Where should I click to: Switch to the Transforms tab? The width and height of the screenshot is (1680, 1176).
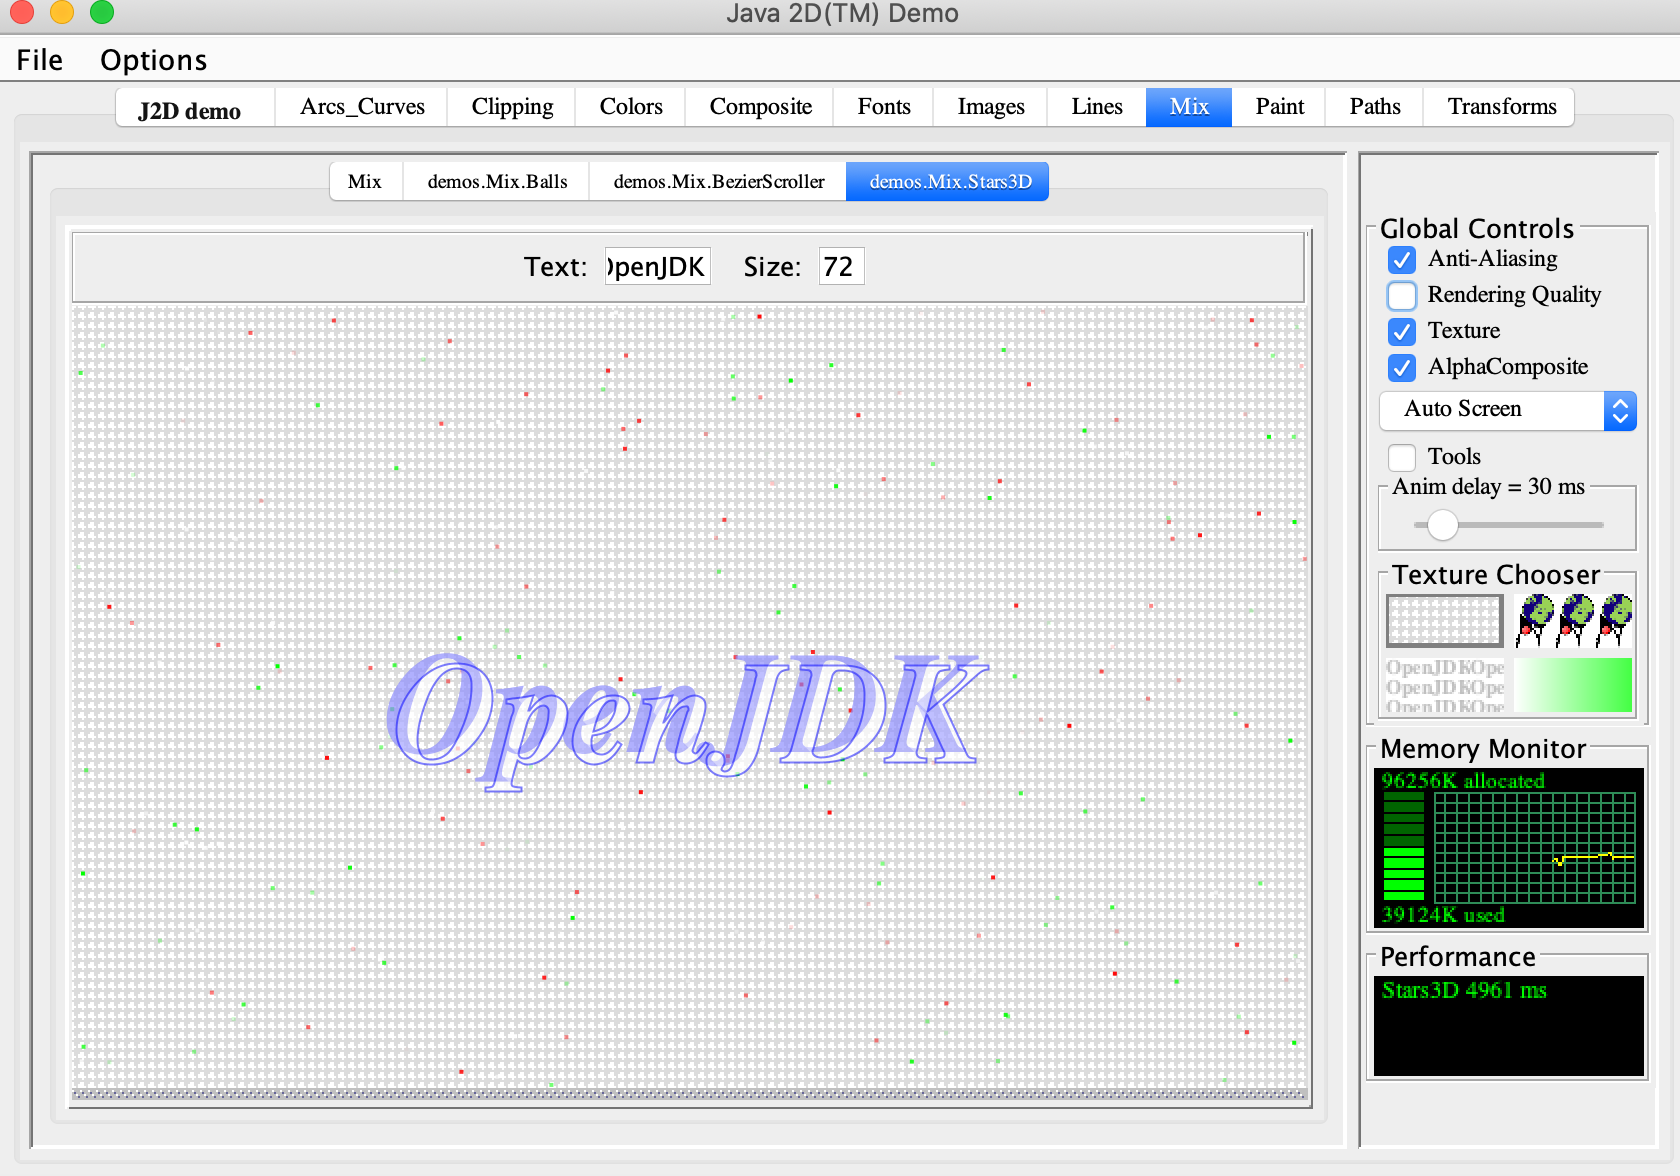click(x=1501, y=107)
